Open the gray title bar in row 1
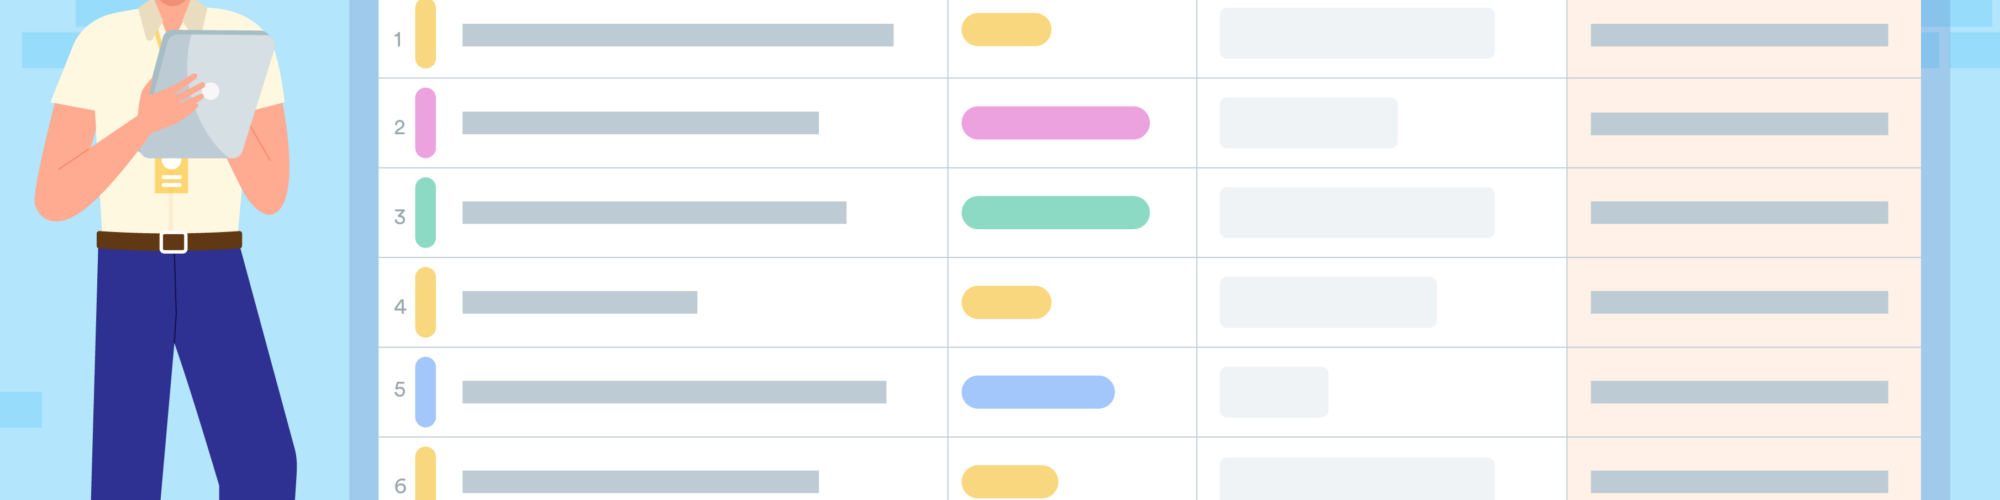The height and width of the screenshot is (500, 2000). [x=677, y=35]
